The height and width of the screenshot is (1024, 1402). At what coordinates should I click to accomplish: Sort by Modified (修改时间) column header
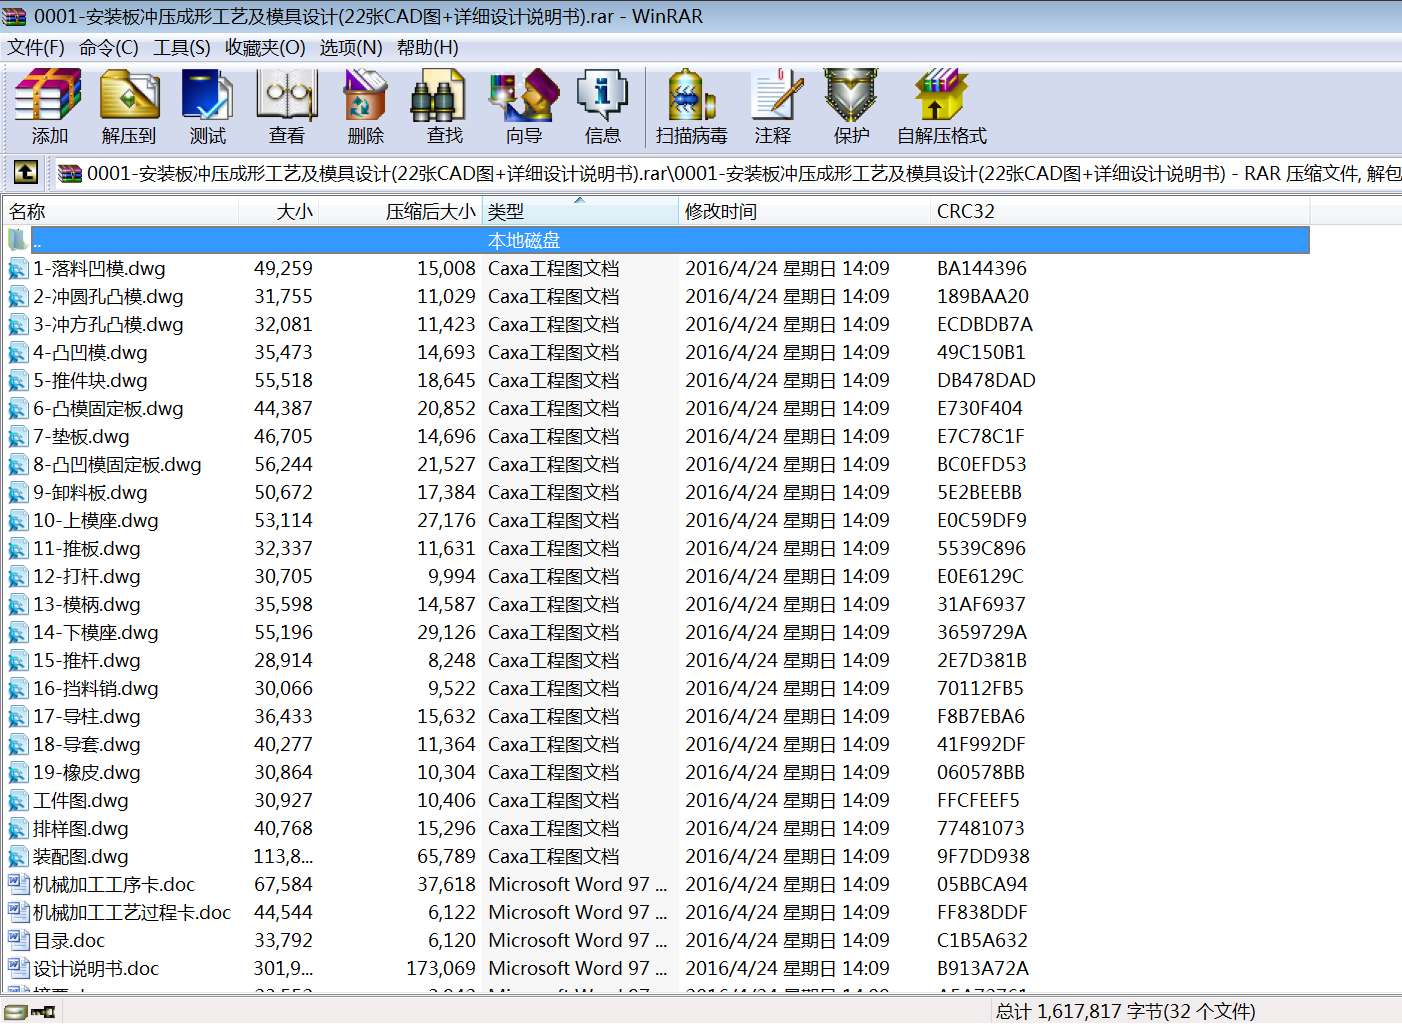tap(804, 211)
